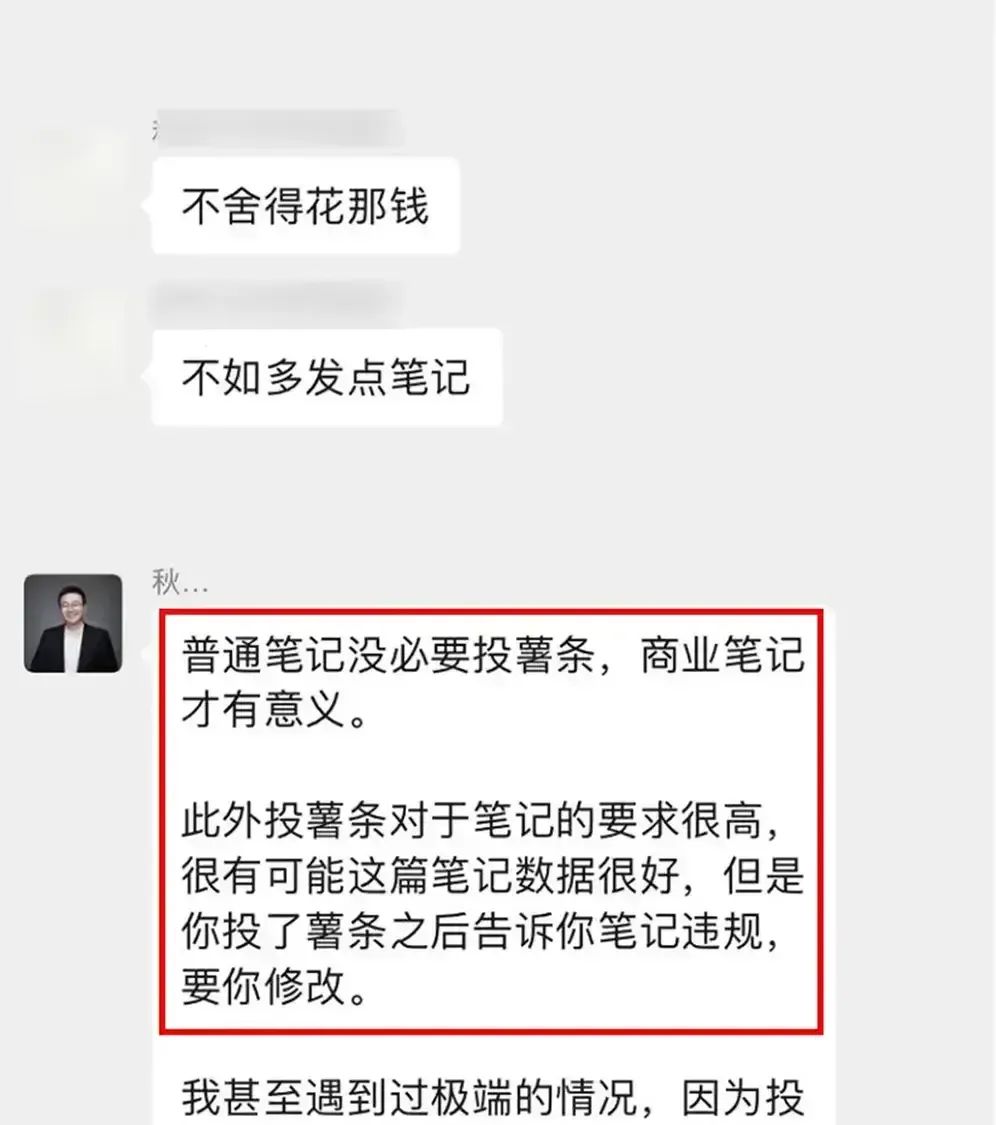Click the words "笔记违规" in the message
Screen dimensions: 996x1125
coord(681,931)
